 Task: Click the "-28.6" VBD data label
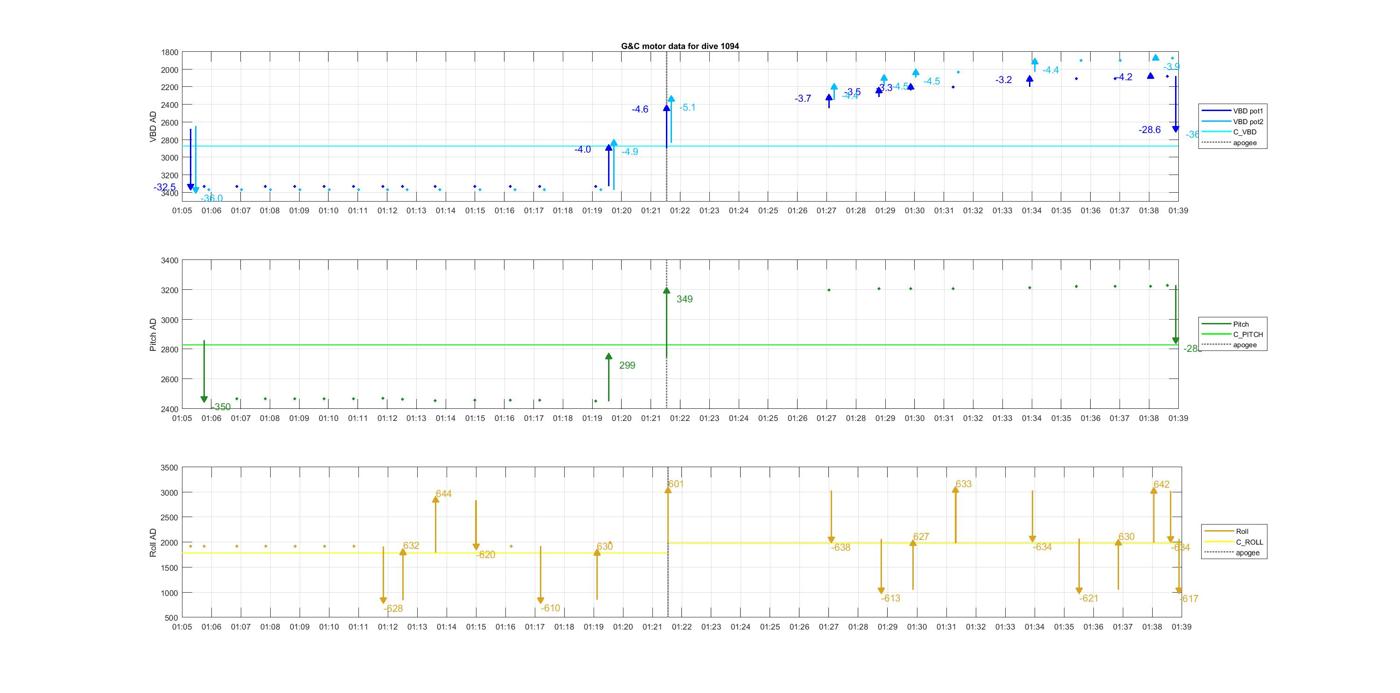point(1150,130)
